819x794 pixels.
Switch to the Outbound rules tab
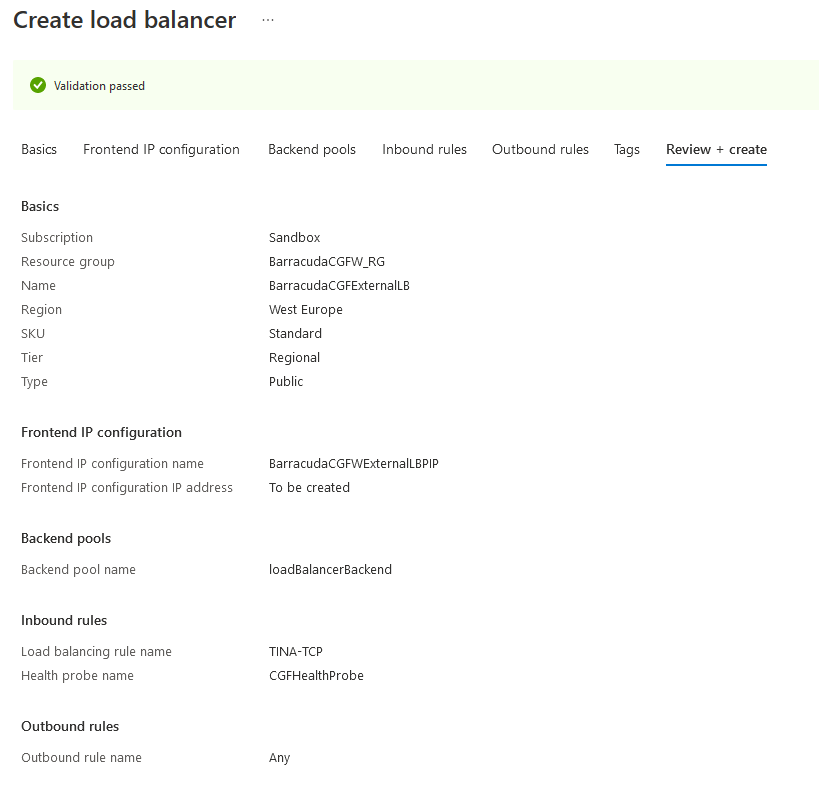click(x=540, y=149)
